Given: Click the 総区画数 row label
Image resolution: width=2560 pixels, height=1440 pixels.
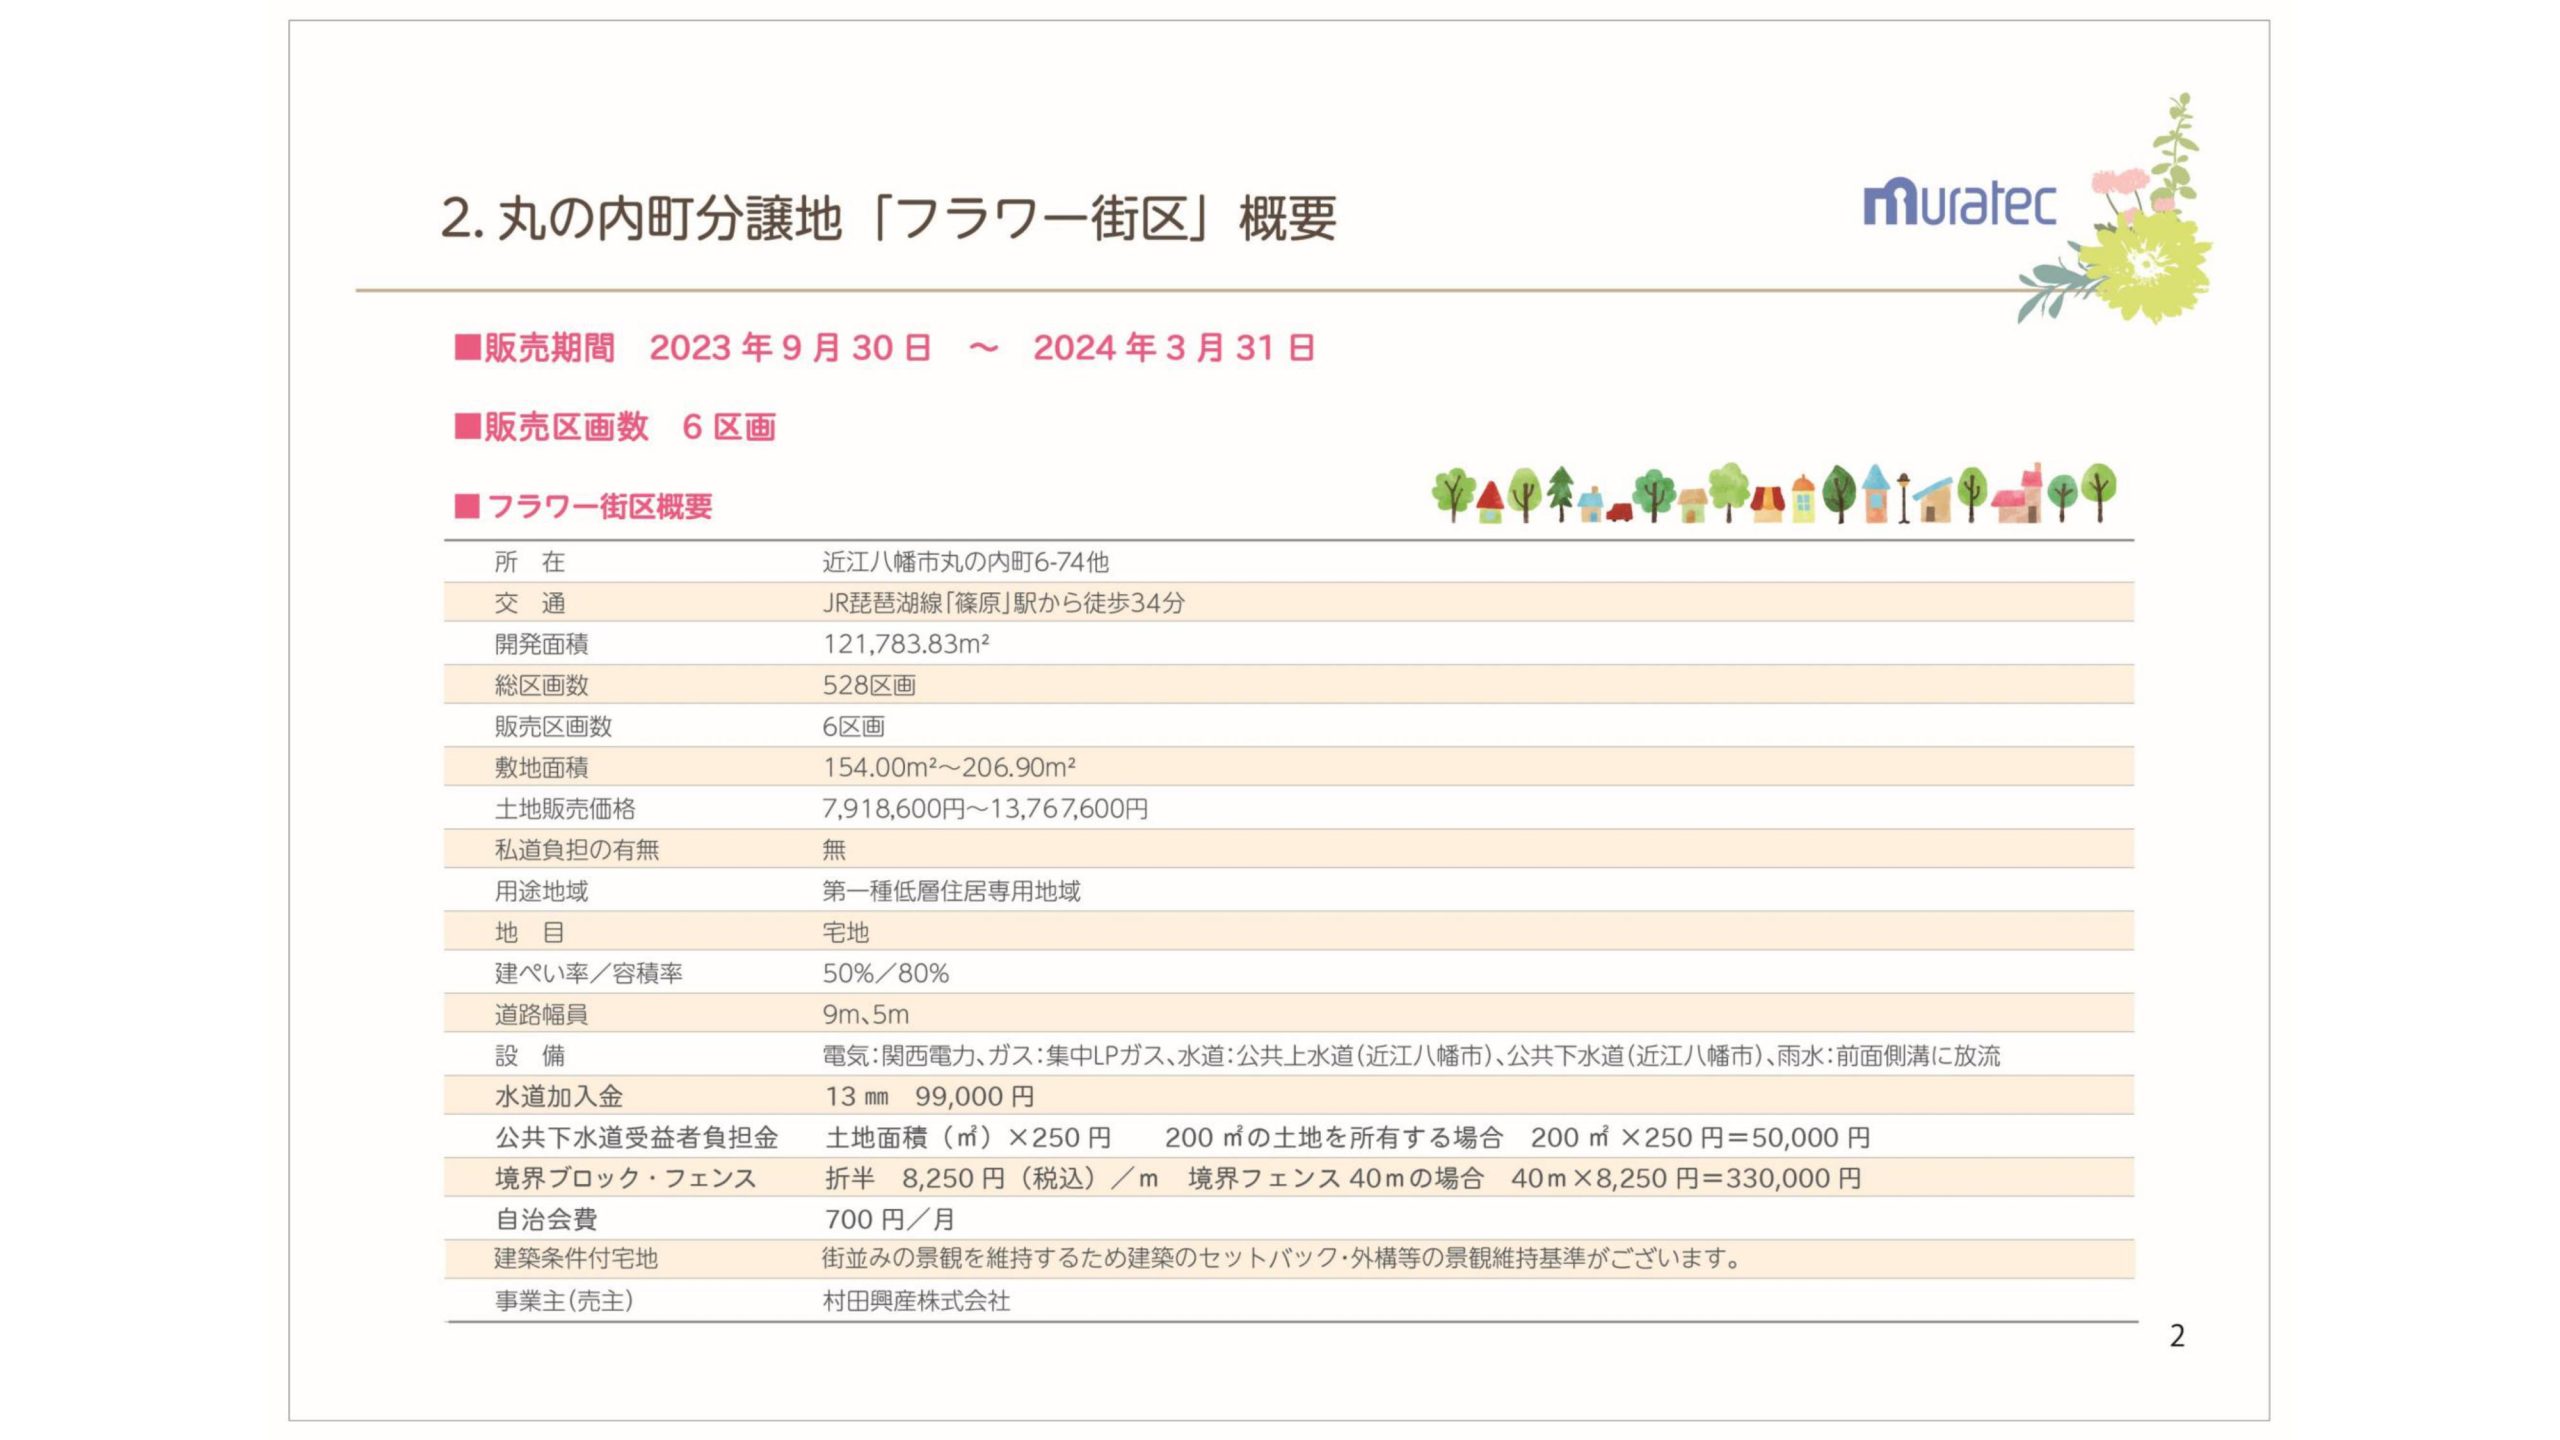Looking at the screenshot, I should click(541, 685).
